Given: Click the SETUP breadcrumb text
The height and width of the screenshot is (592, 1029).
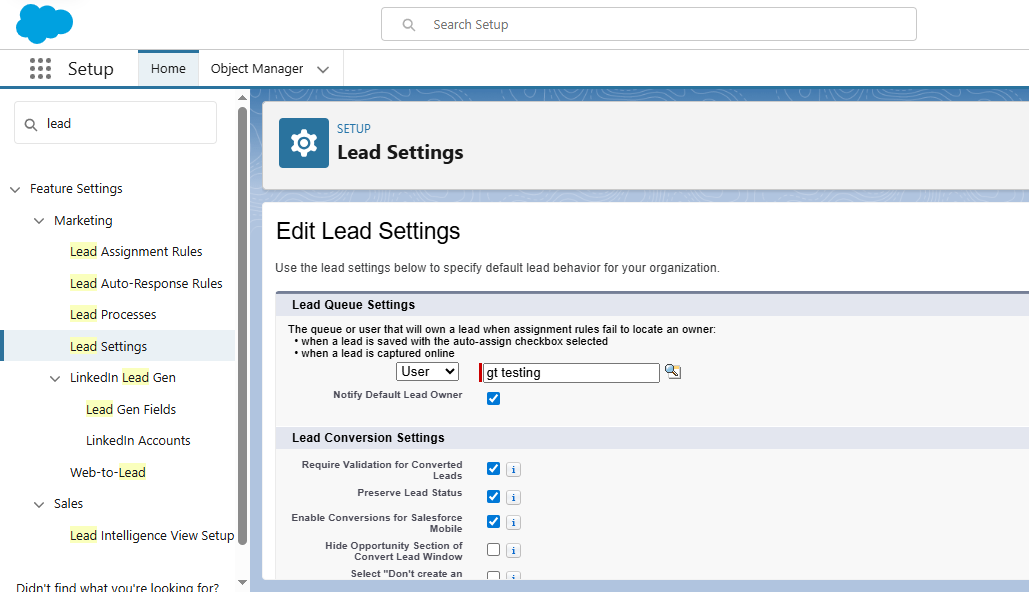Looking at the screenshot, I should [x=354, y=129].
